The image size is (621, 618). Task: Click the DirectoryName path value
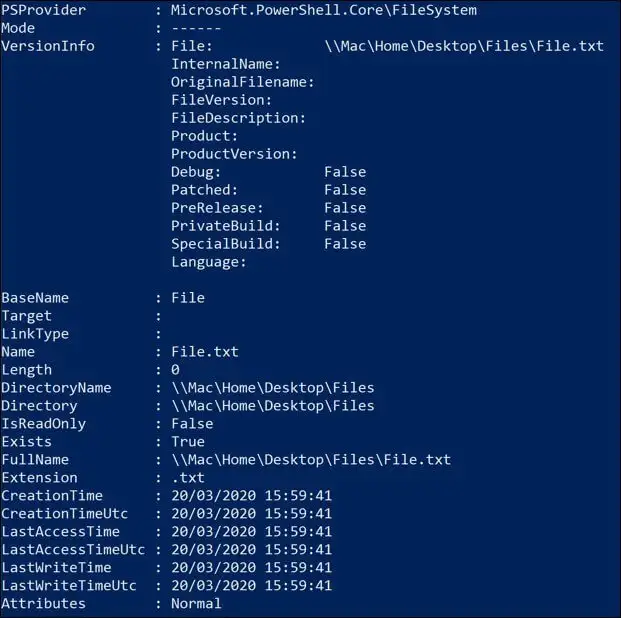click(273, 388)
